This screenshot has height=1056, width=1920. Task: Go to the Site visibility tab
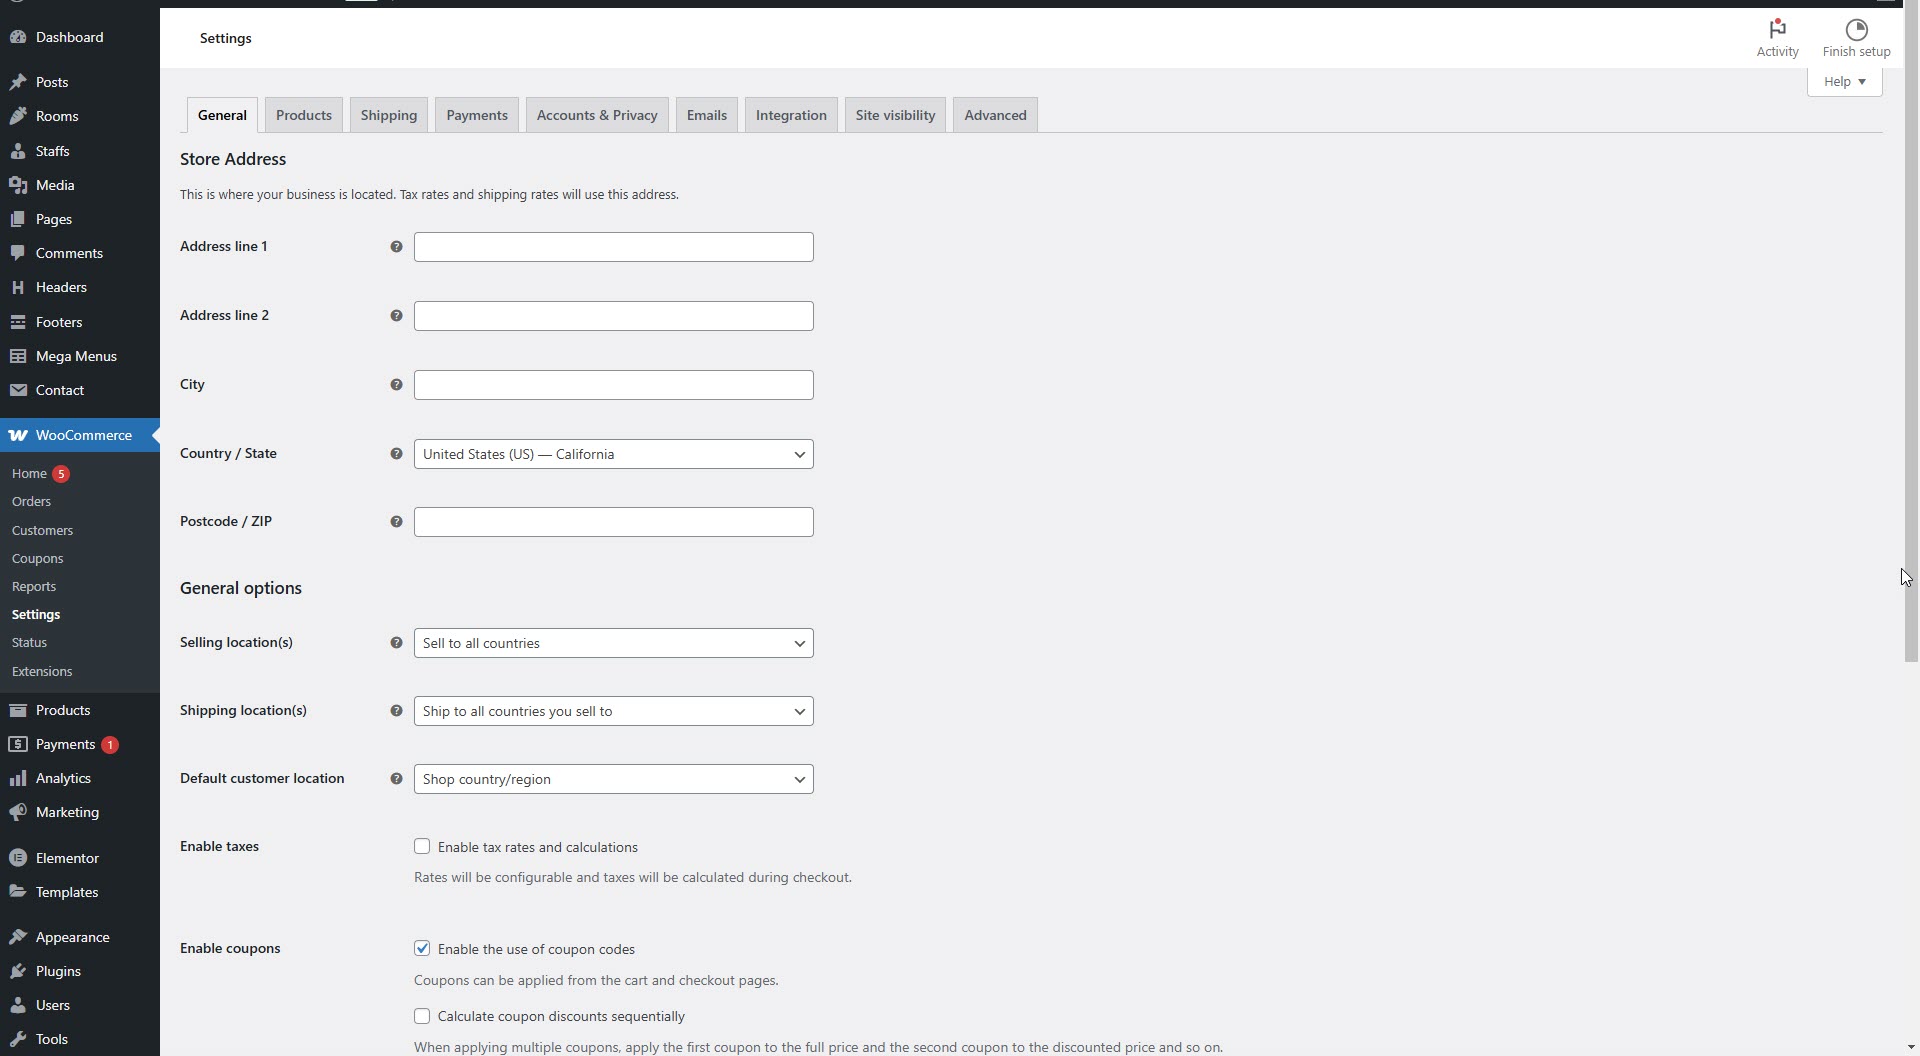895,115
